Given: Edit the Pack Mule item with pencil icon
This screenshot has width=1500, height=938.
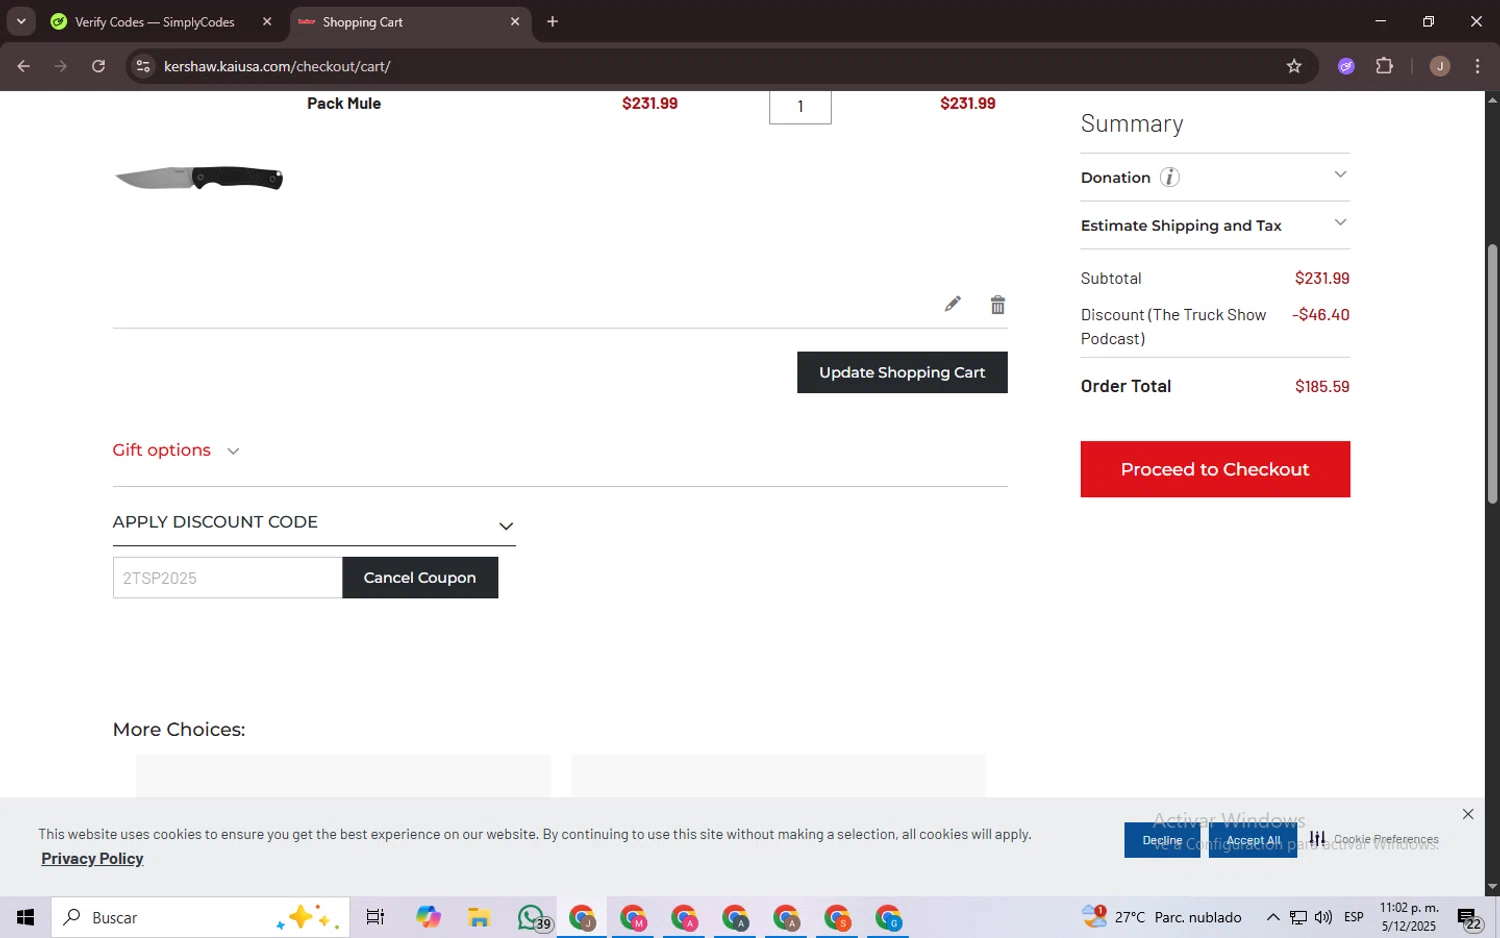Looking at the screenshot, I should [x=952, y=304].
